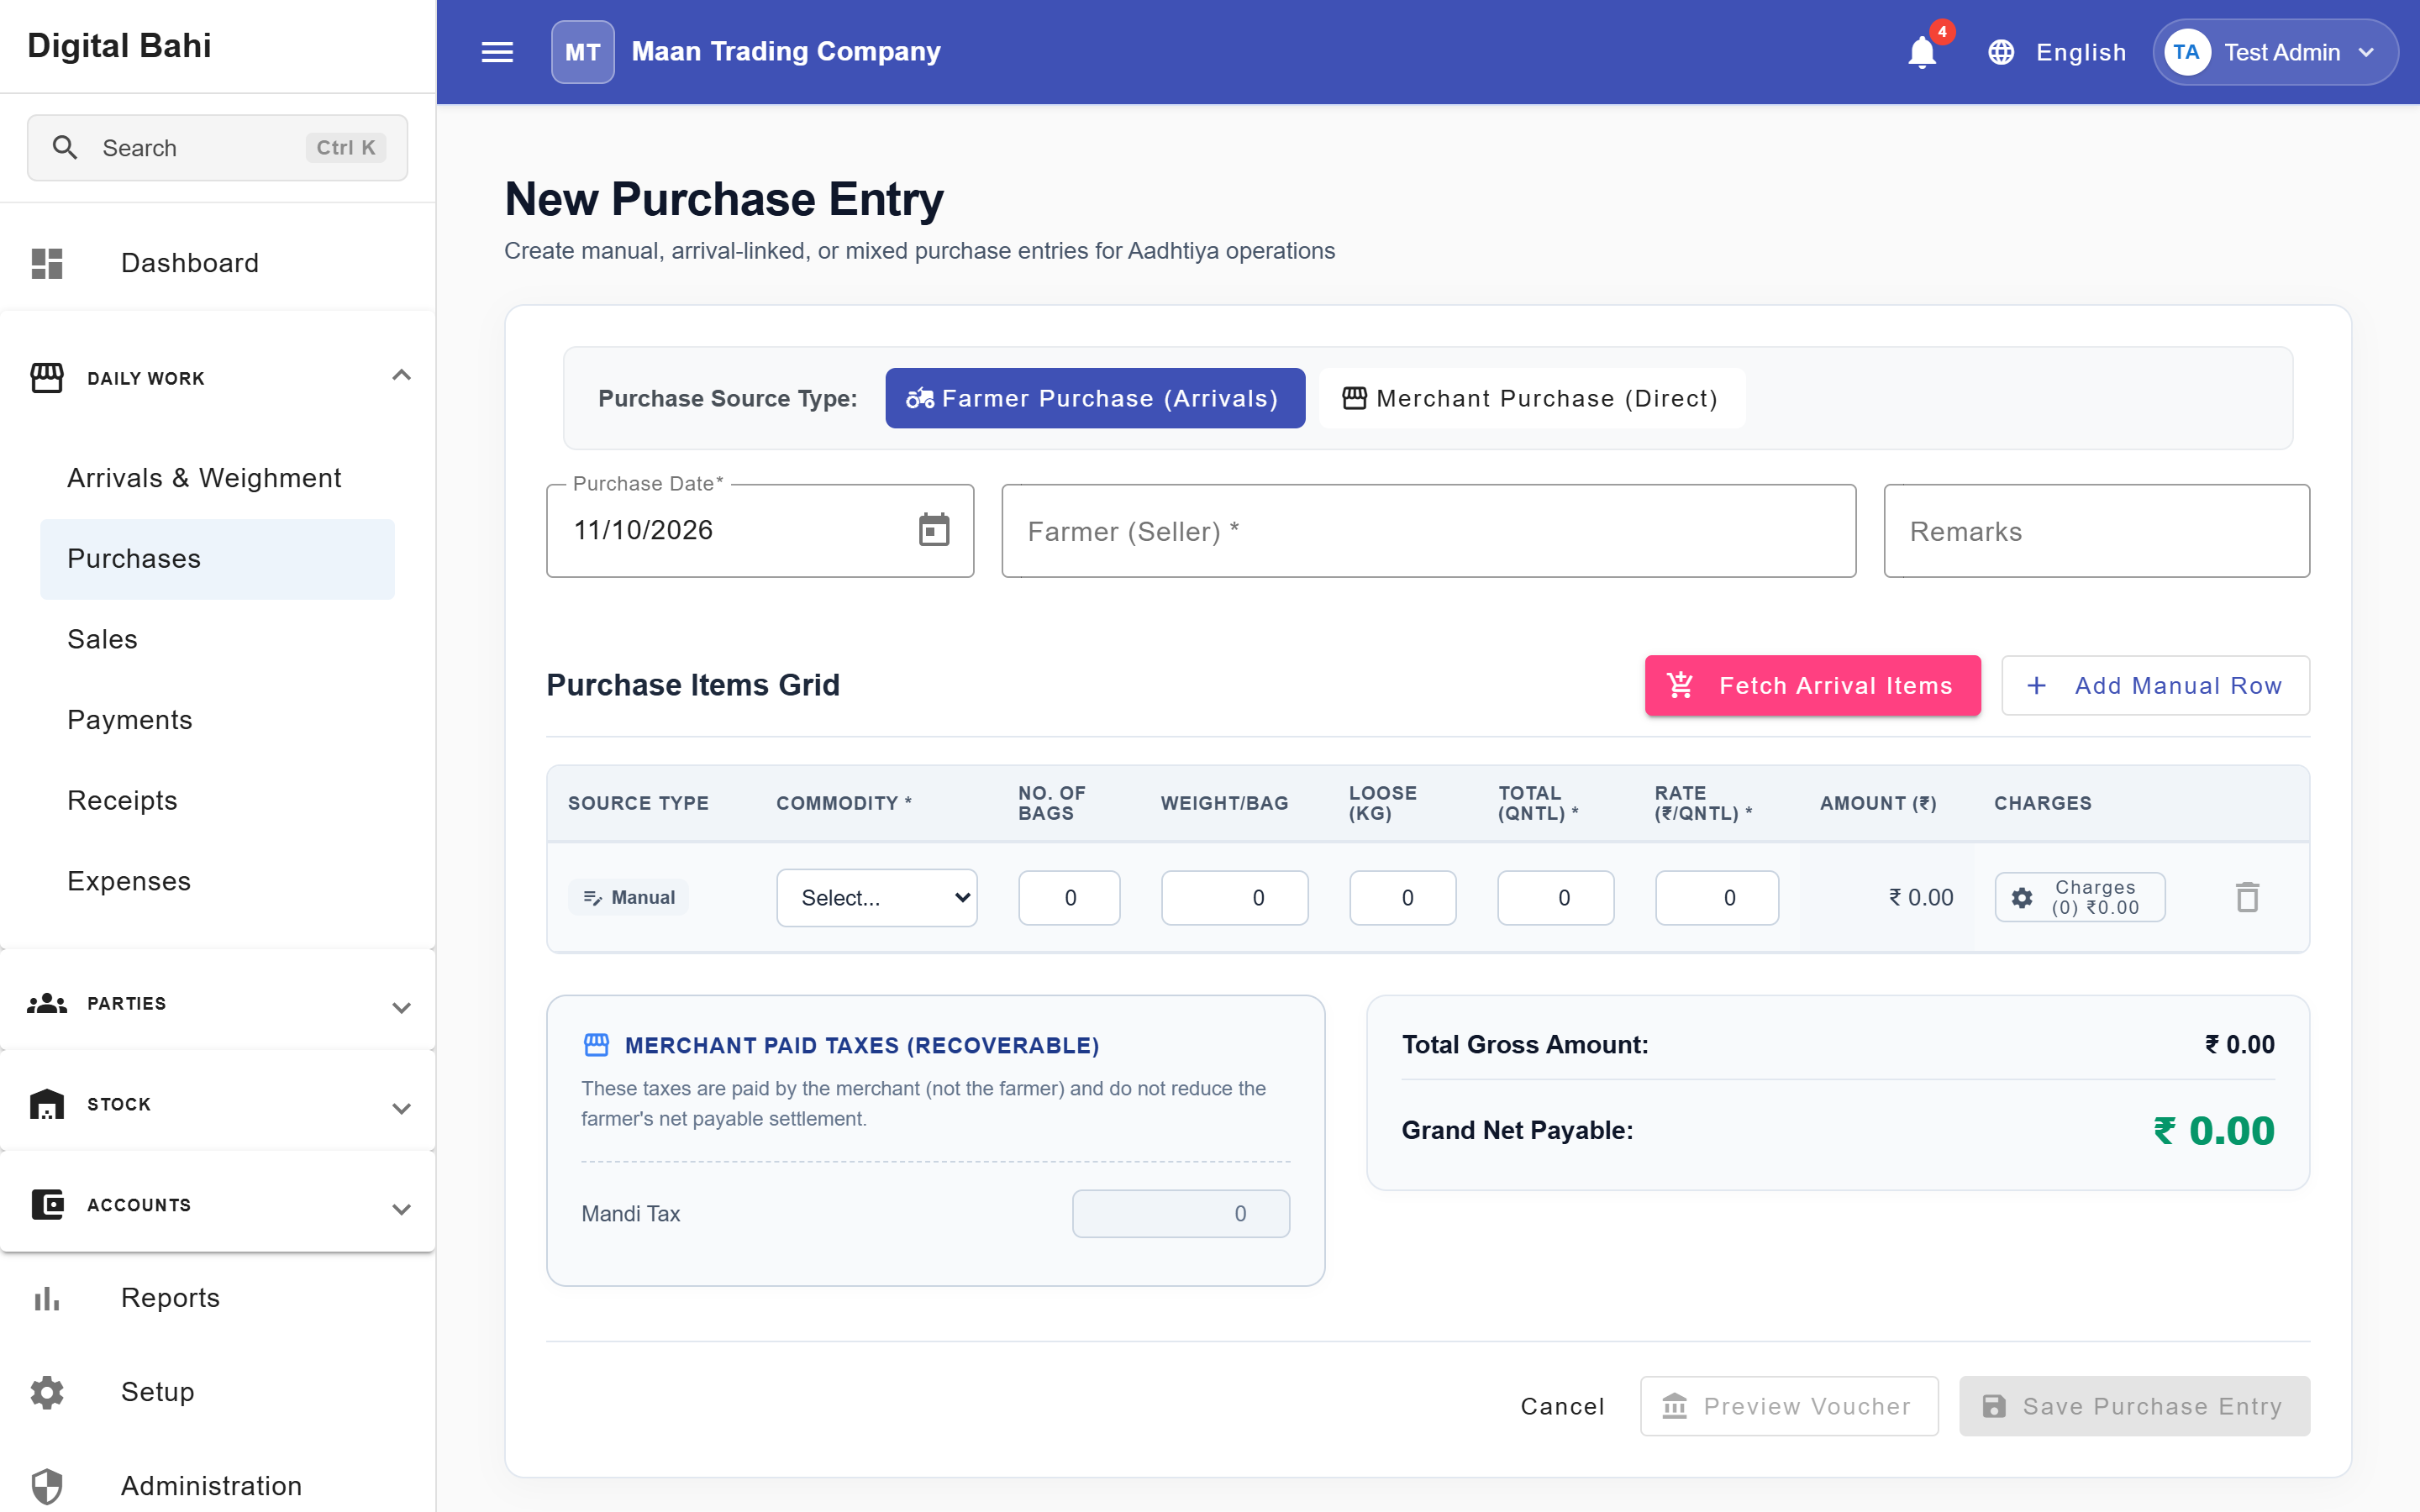Image resolution: width=2420 pixels, height=1512 pixels.
Task: Click the MT company logo badge
Action: (582, 52)
